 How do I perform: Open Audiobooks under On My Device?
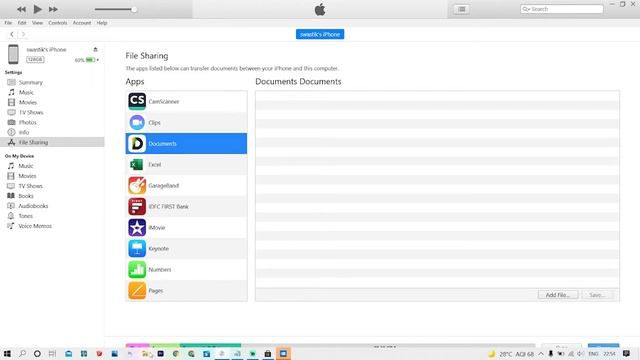coord(33,206)
